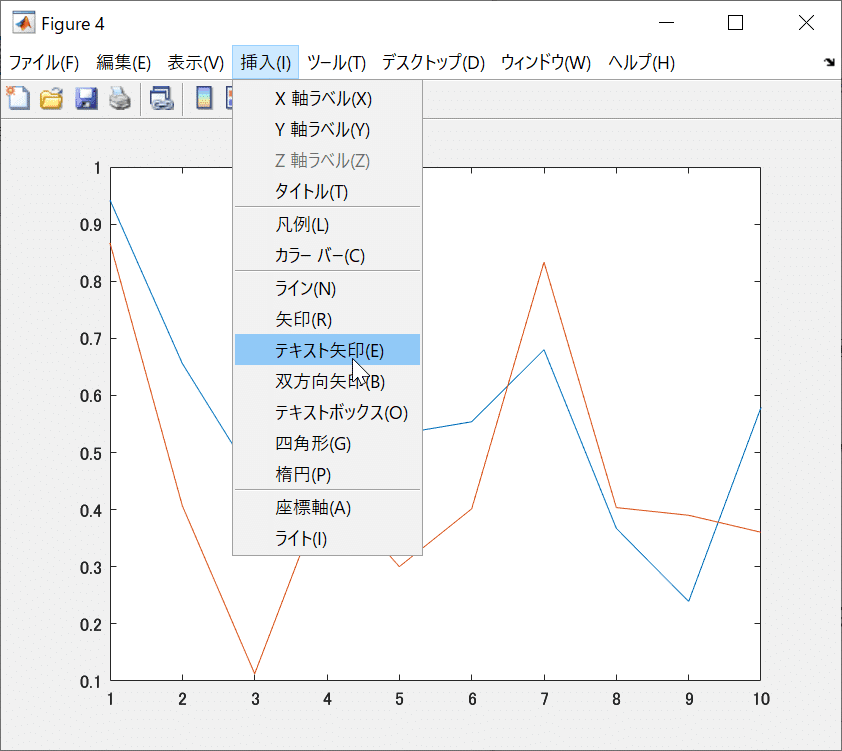Image resolution: width=842 pixels, height=751 pixels.
Task: Click the partially hidden rightmost toolbar icon
Action: coord(230,97)
